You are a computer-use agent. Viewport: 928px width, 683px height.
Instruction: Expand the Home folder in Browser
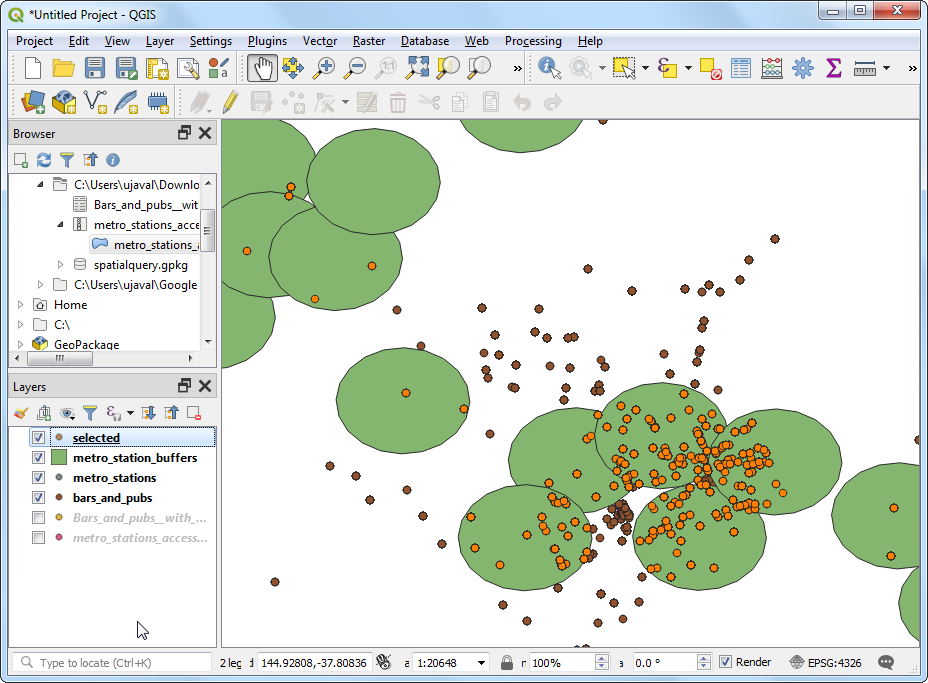pos(20,305)
